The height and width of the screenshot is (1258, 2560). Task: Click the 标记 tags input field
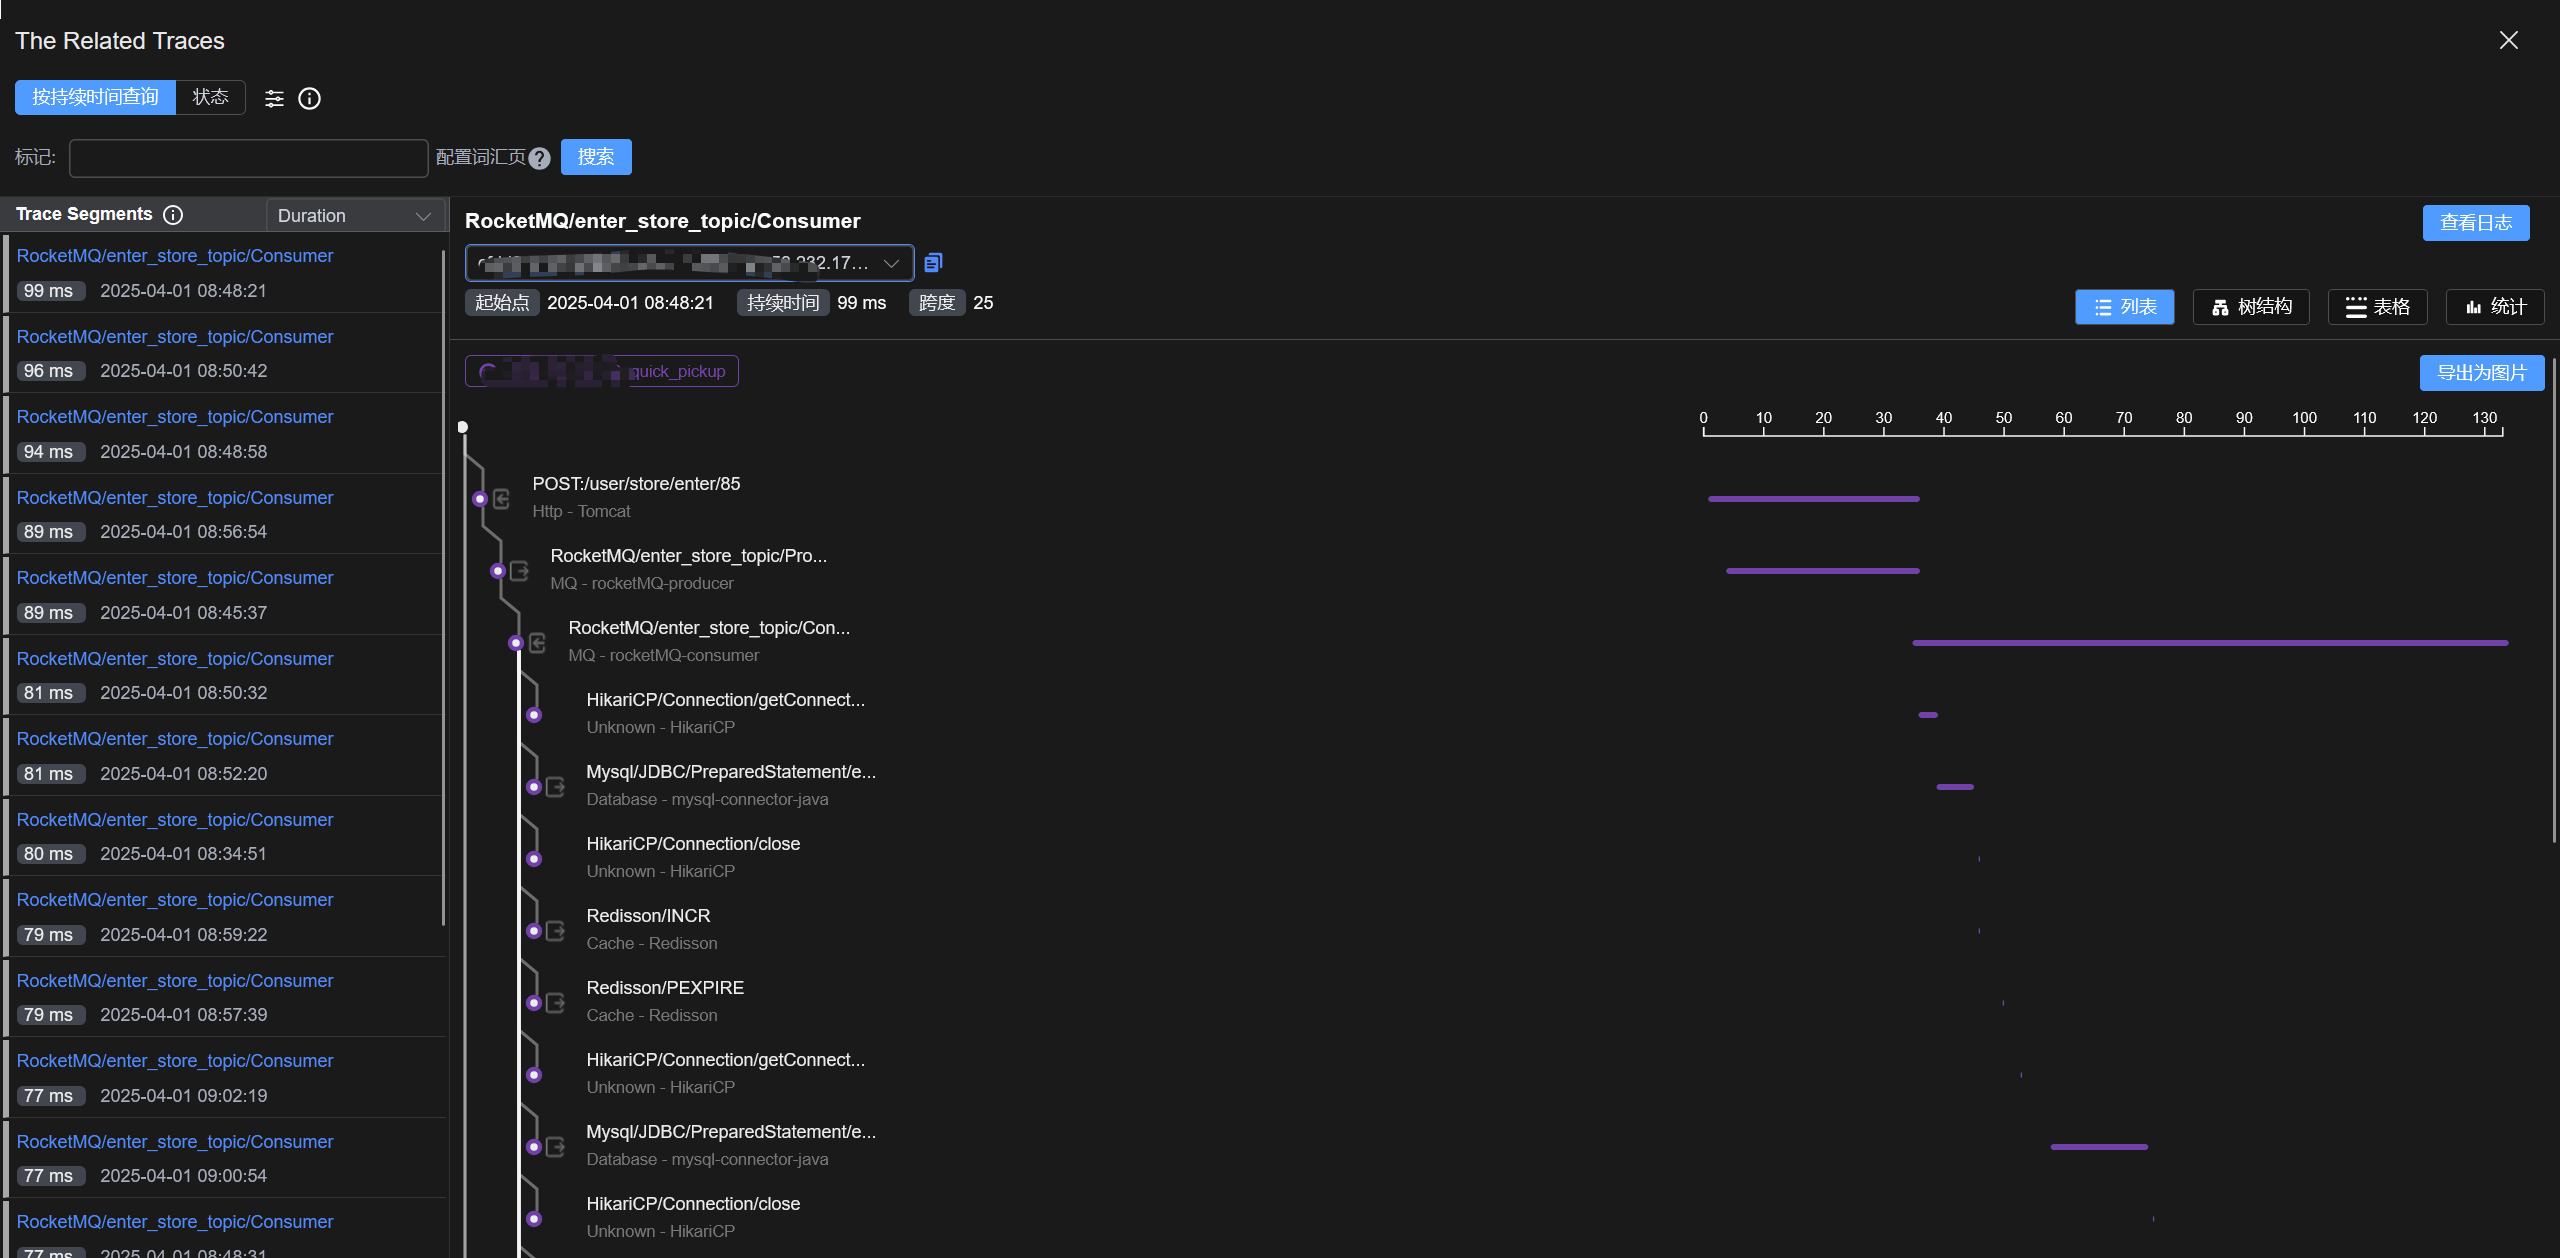point(248,158)
